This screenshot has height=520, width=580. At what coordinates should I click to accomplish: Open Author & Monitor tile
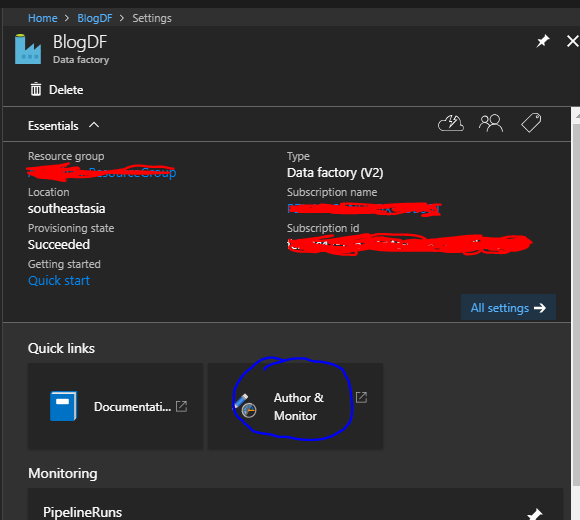296,406
